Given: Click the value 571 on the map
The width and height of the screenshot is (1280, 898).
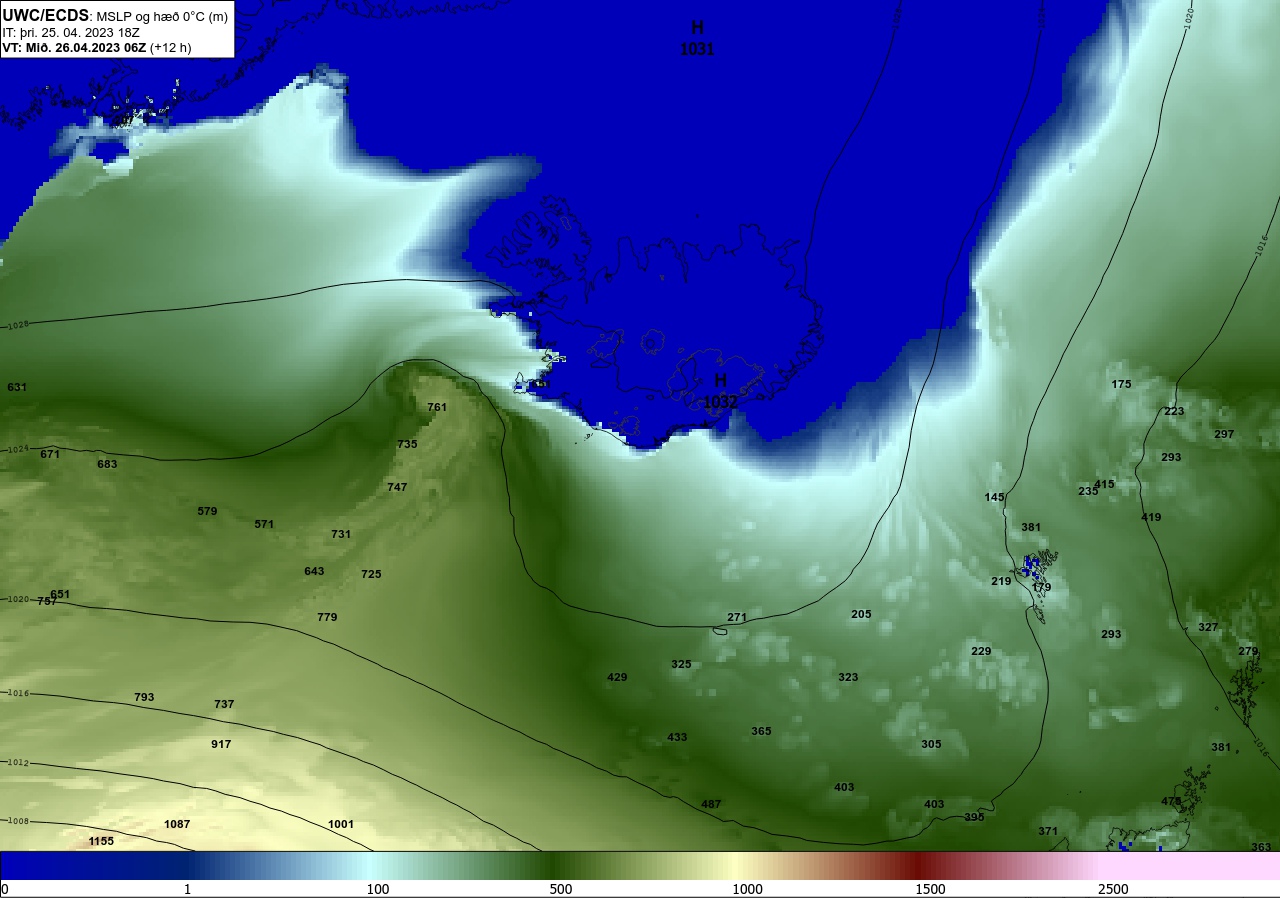Looking at the screenshot, I should tap(264, 524).
